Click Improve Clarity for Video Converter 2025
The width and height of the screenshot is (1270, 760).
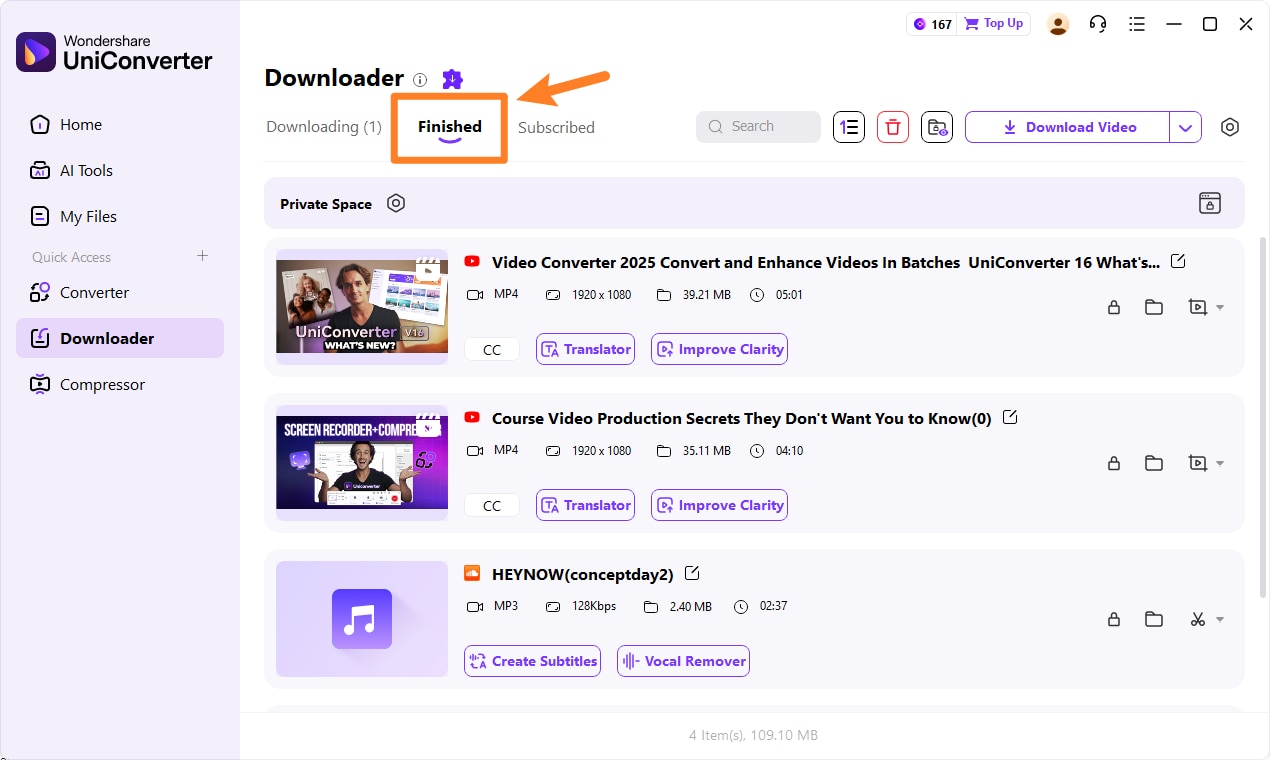(x=720, y=349)
